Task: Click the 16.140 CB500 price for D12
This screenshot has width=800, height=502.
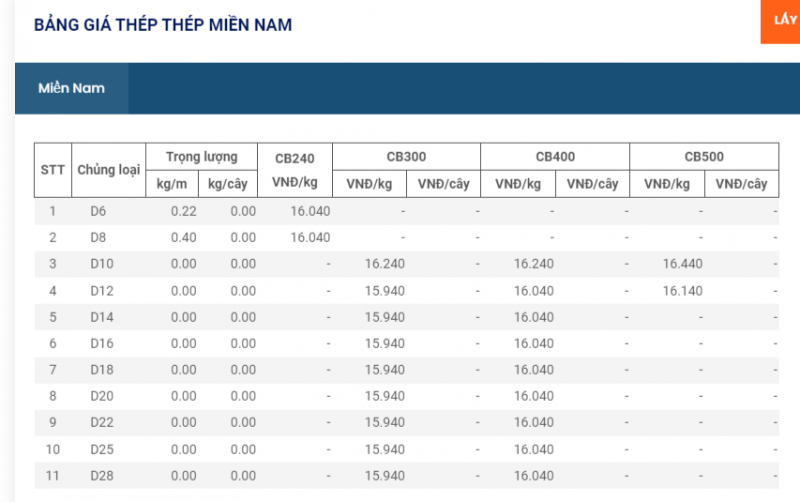Action: tap(683, 291)
